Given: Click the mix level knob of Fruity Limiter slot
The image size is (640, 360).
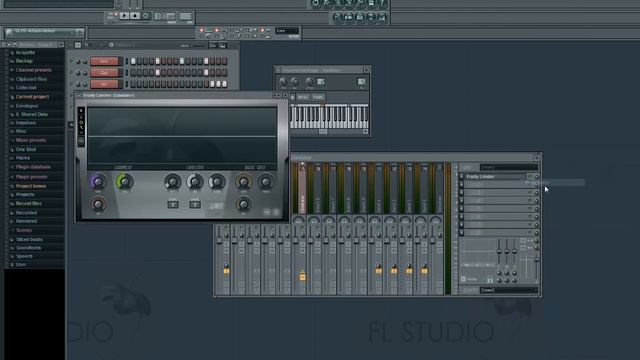Looking at the screenshot, I should (536, 177).
